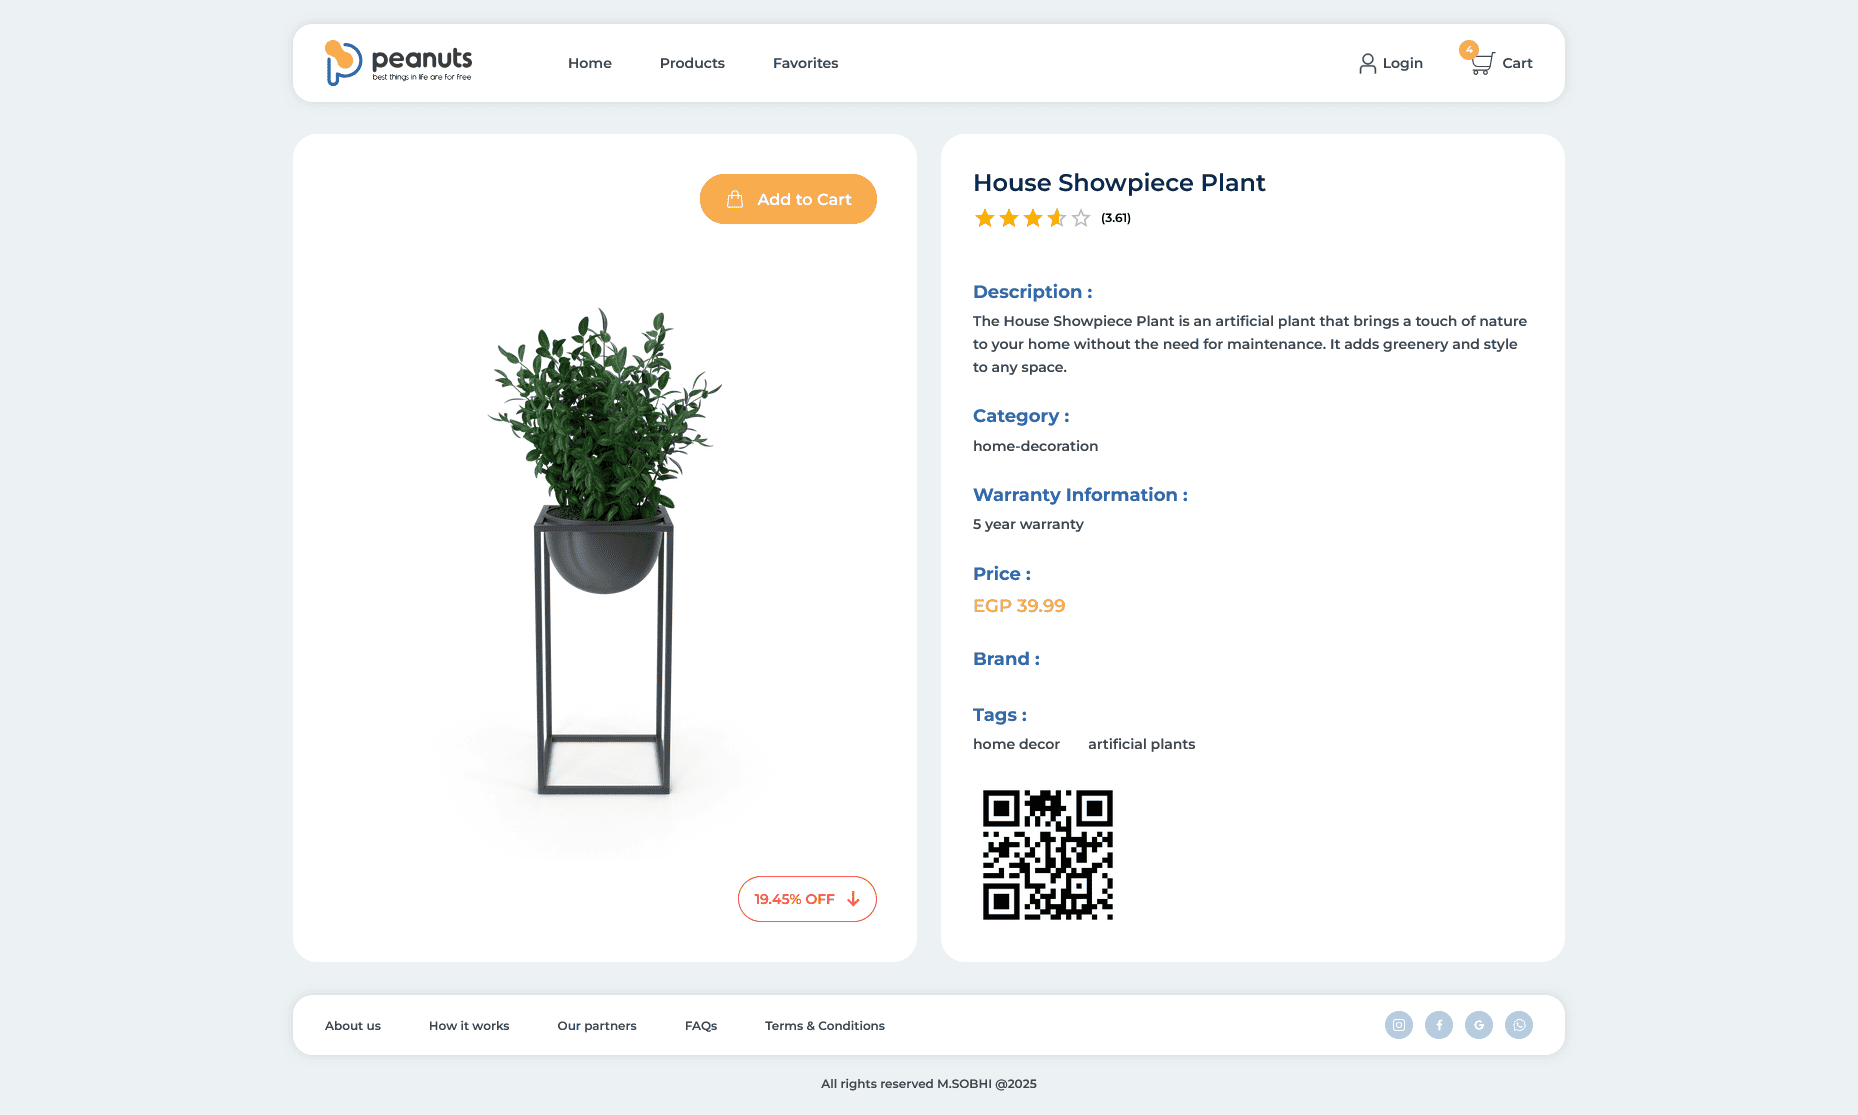Open the Favorites page
1858x1115 pixels.
(806, 63)
